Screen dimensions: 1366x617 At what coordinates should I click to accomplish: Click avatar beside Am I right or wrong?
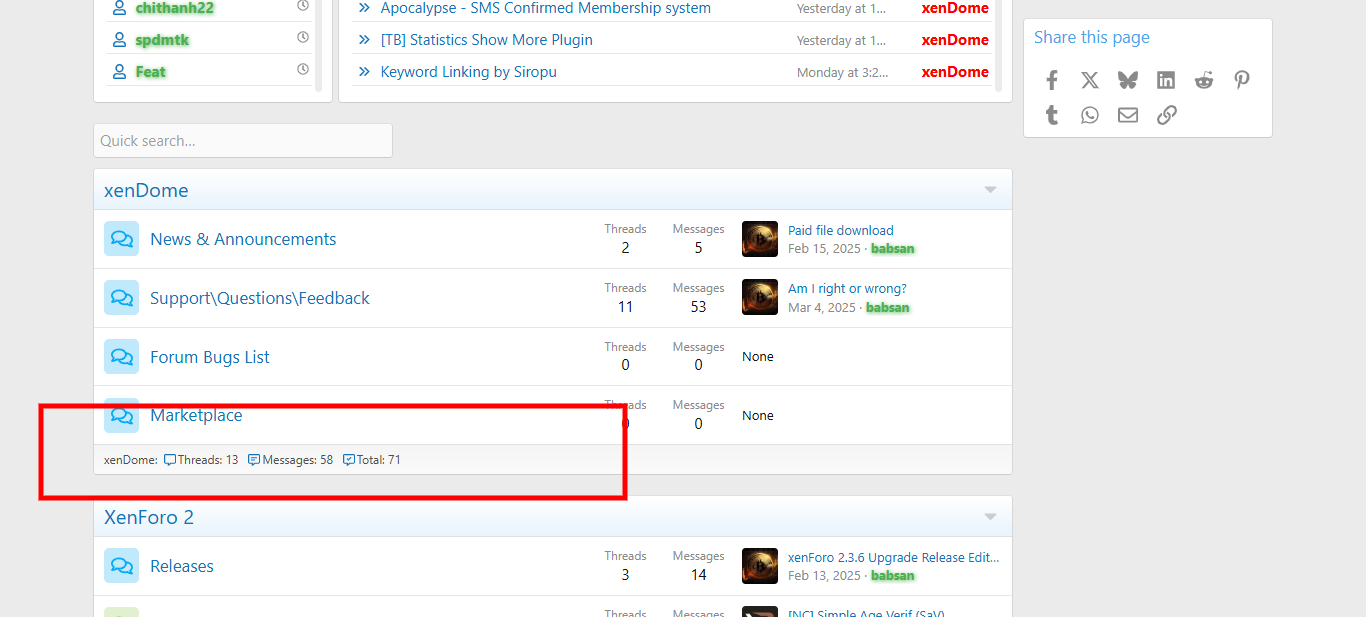pyautogui.click(x=760, y=298)
